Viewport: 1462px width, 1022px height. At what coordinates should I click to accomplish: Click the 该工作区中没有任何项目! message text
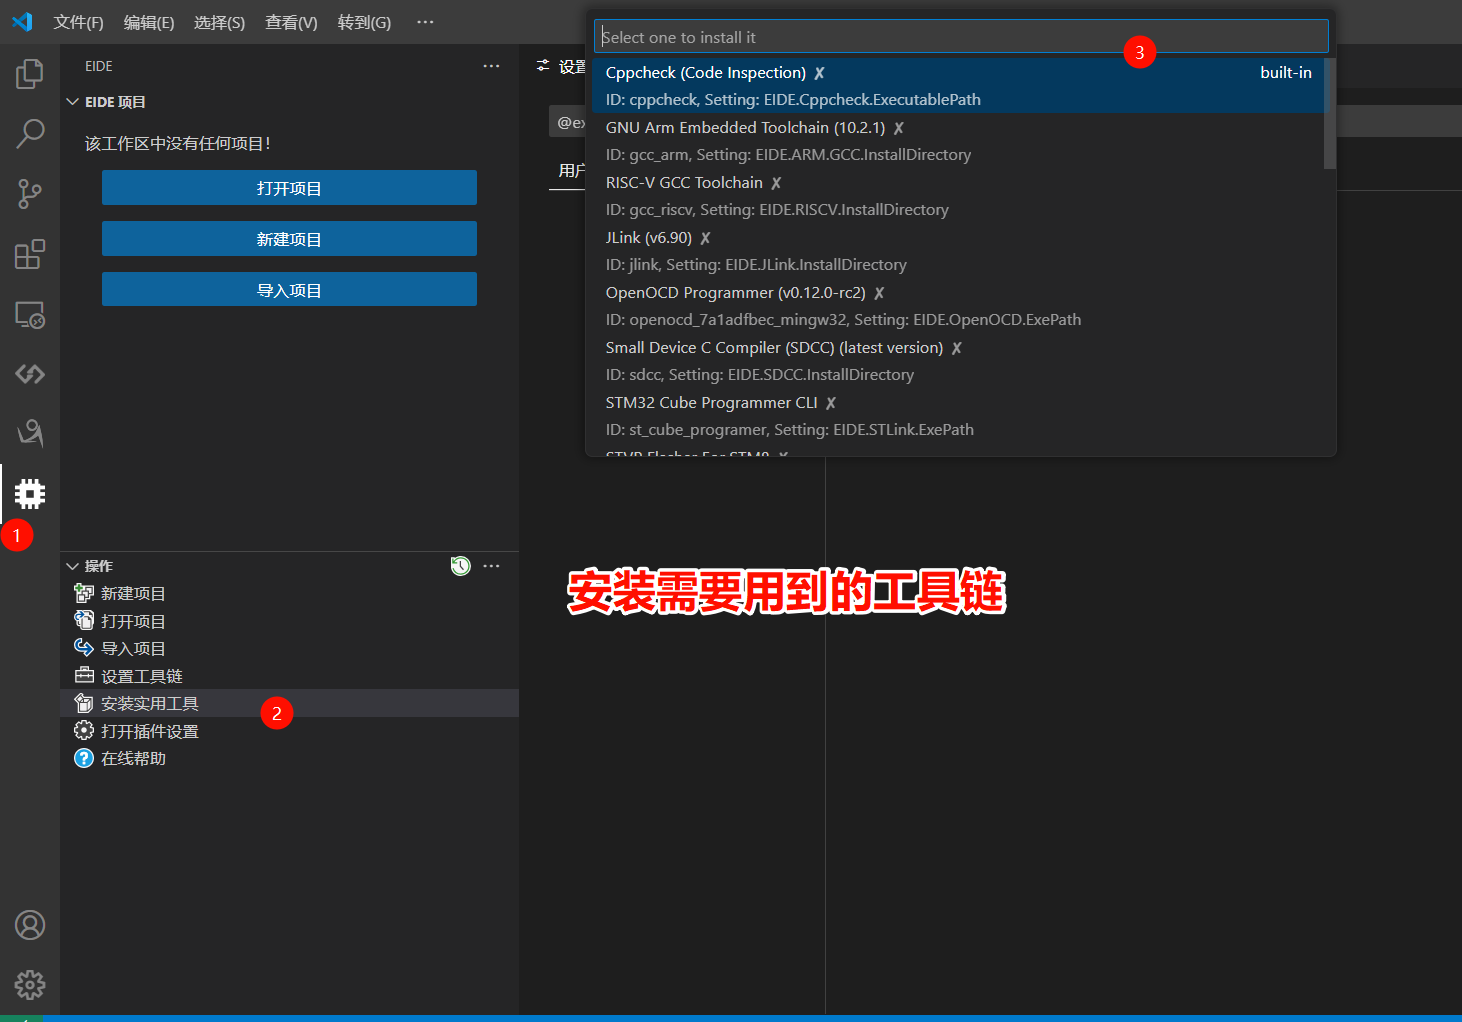click(x=178, y=143)
